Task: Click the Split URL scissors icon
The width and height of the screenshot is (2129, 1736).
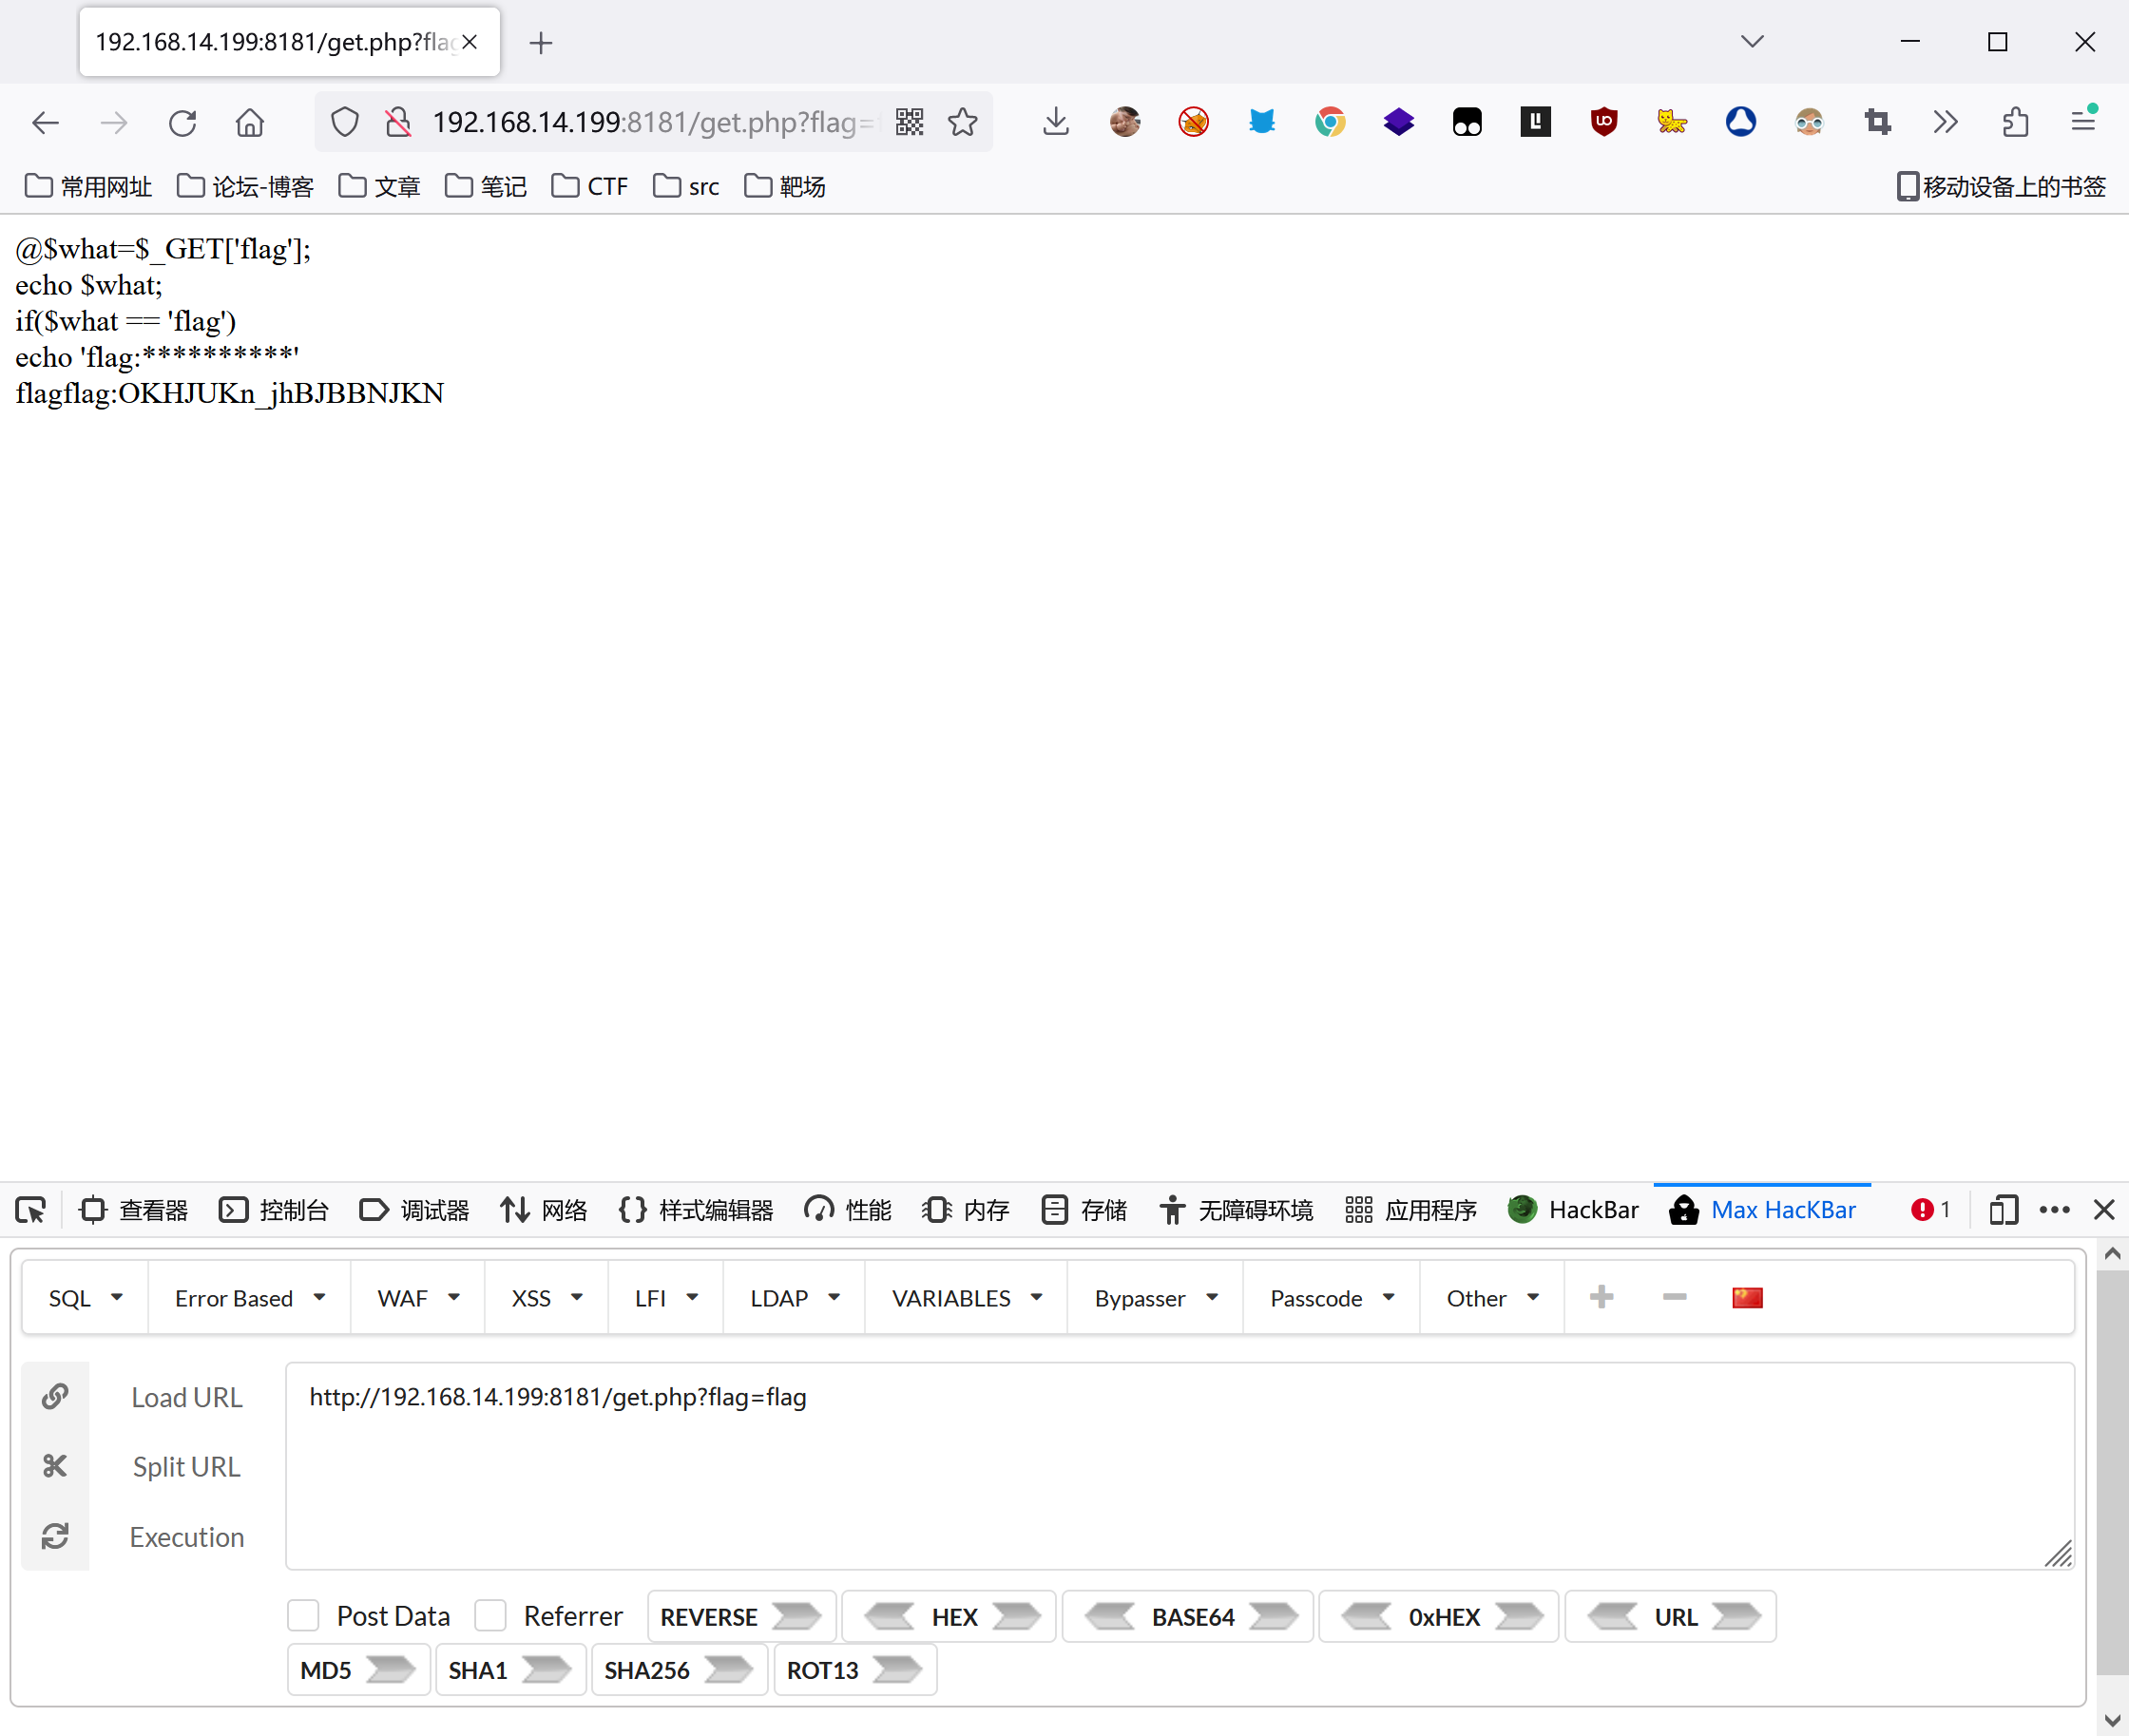Action: coord(55,1466)
